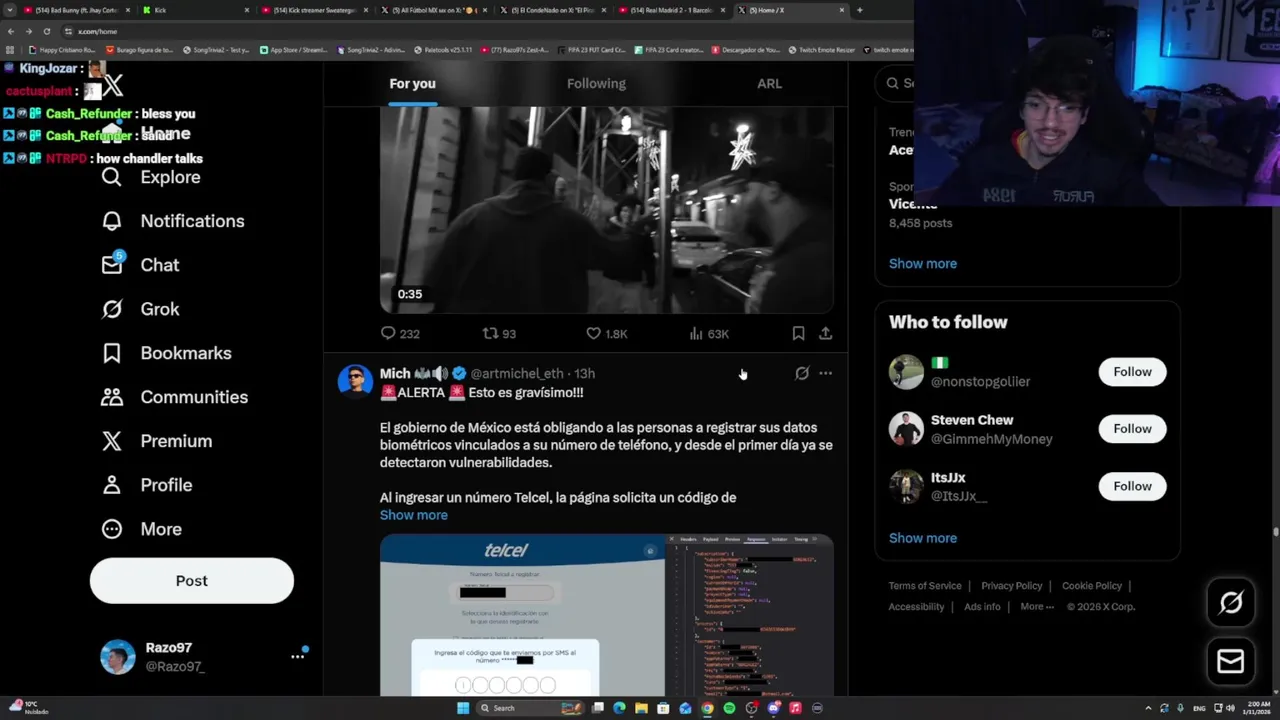Open Spotify from taskbar

[x=729, y=708]
